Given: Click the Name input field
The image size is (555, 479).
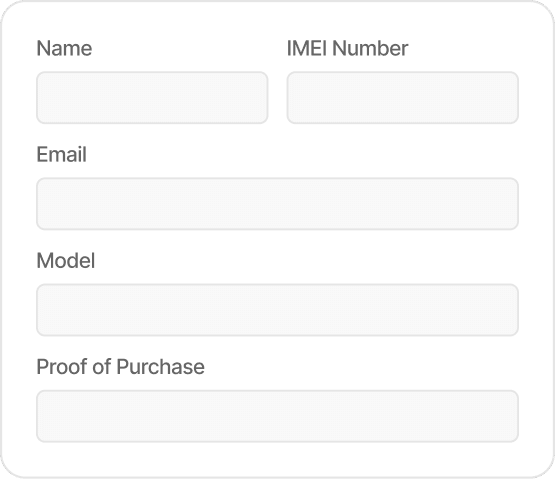Looking at the screenshot, I should 152,98.
